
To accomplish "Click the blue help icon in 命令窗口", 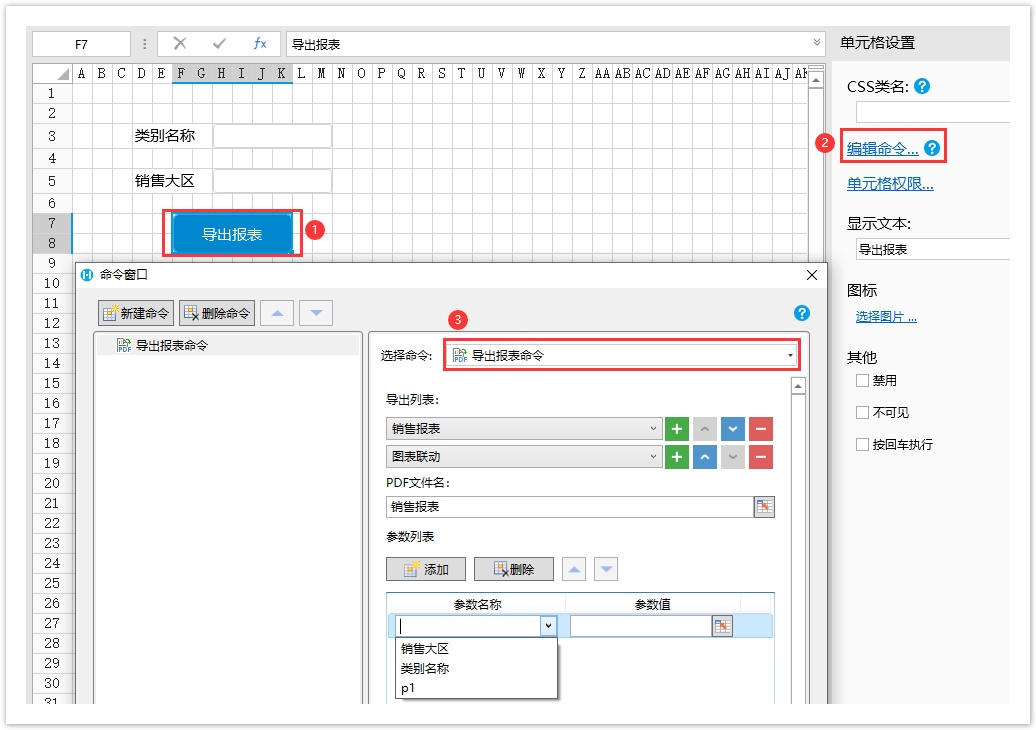I will [801, 313].
